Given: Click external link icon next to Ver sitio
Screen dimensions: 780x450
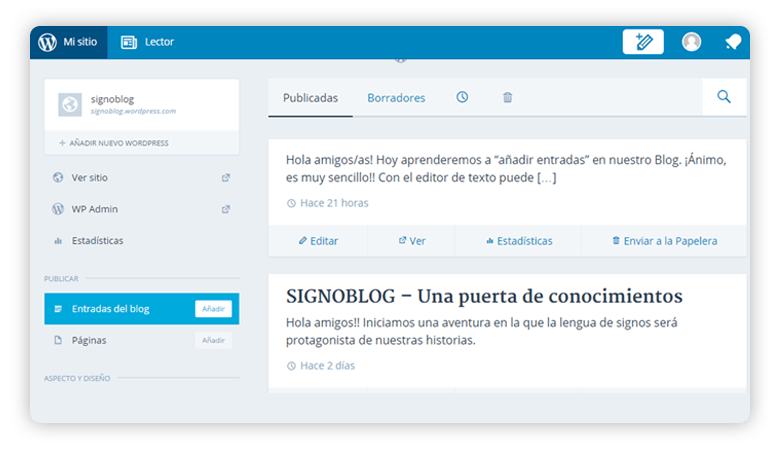Looking at the screenshot, I should coord(226,178).
